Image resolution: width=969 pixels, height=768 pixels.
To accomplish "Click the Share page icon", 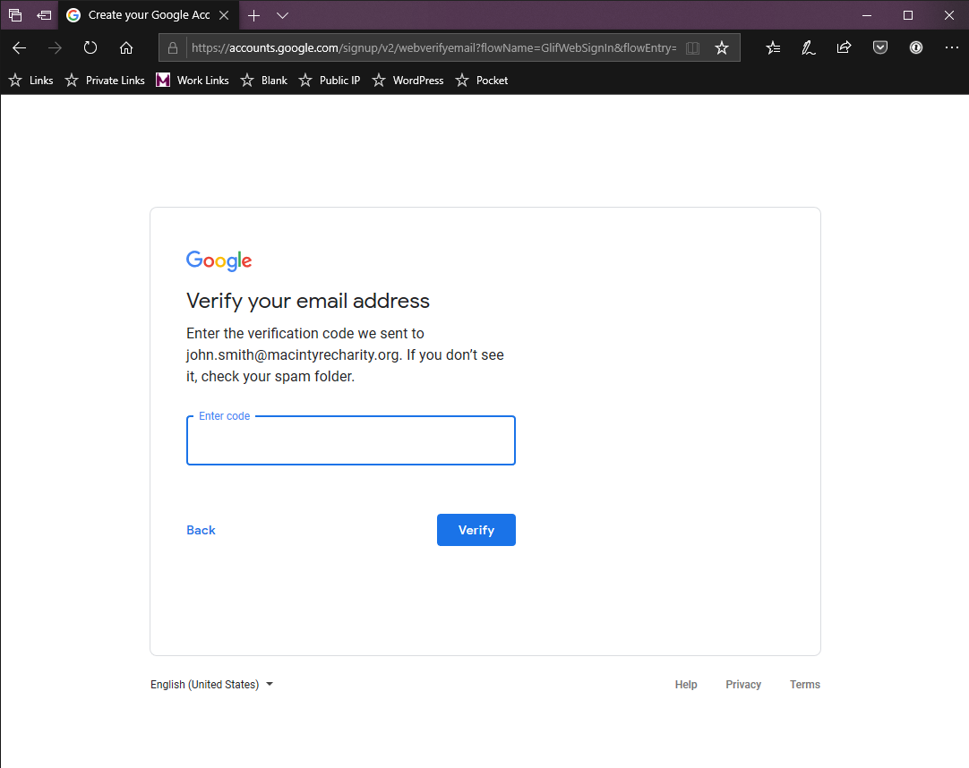I will (x=844, y=48).
